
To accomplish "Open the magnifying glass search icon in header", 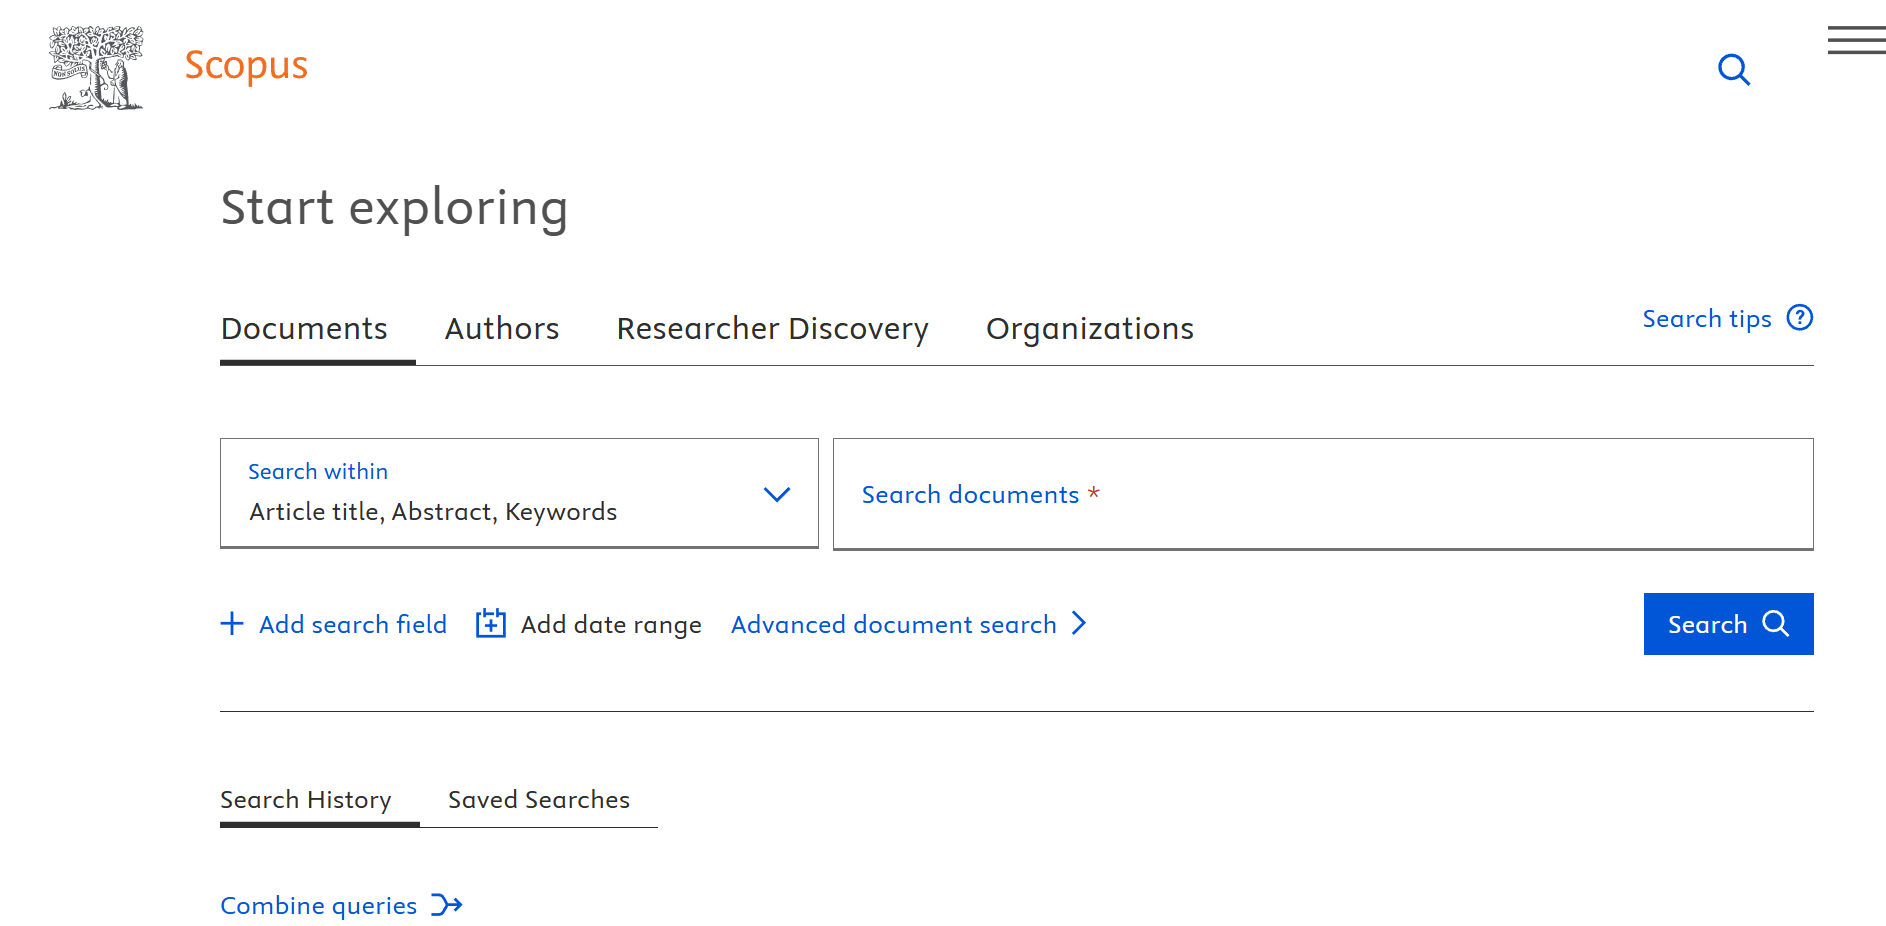I will coord(1733,70).
